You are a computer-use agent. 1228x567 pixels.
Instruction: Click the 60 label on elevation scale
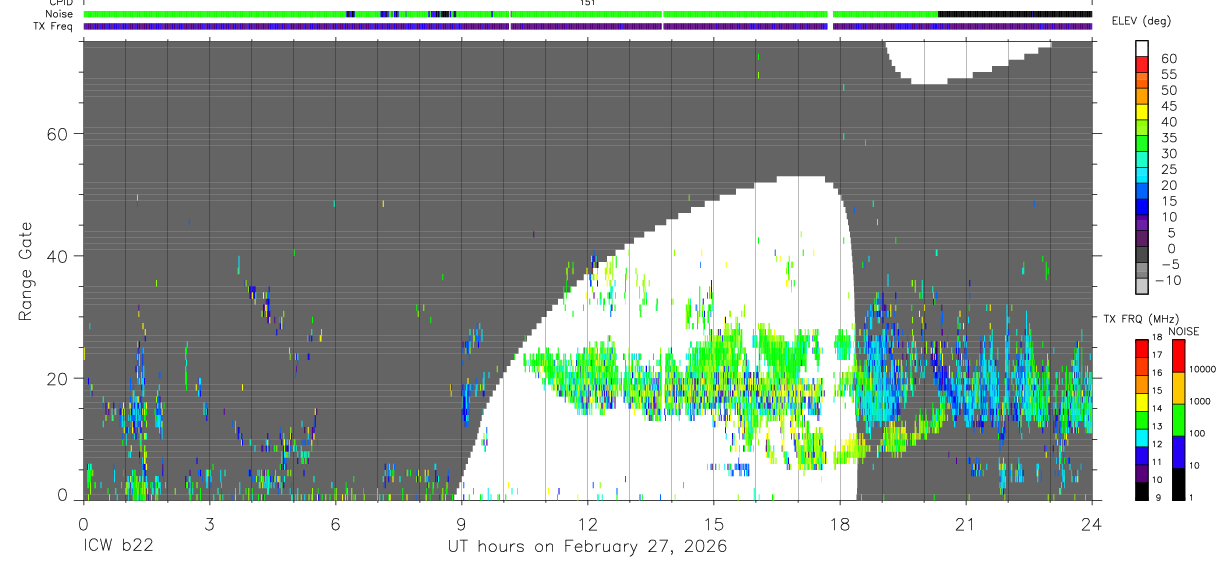click(1168, 59)
